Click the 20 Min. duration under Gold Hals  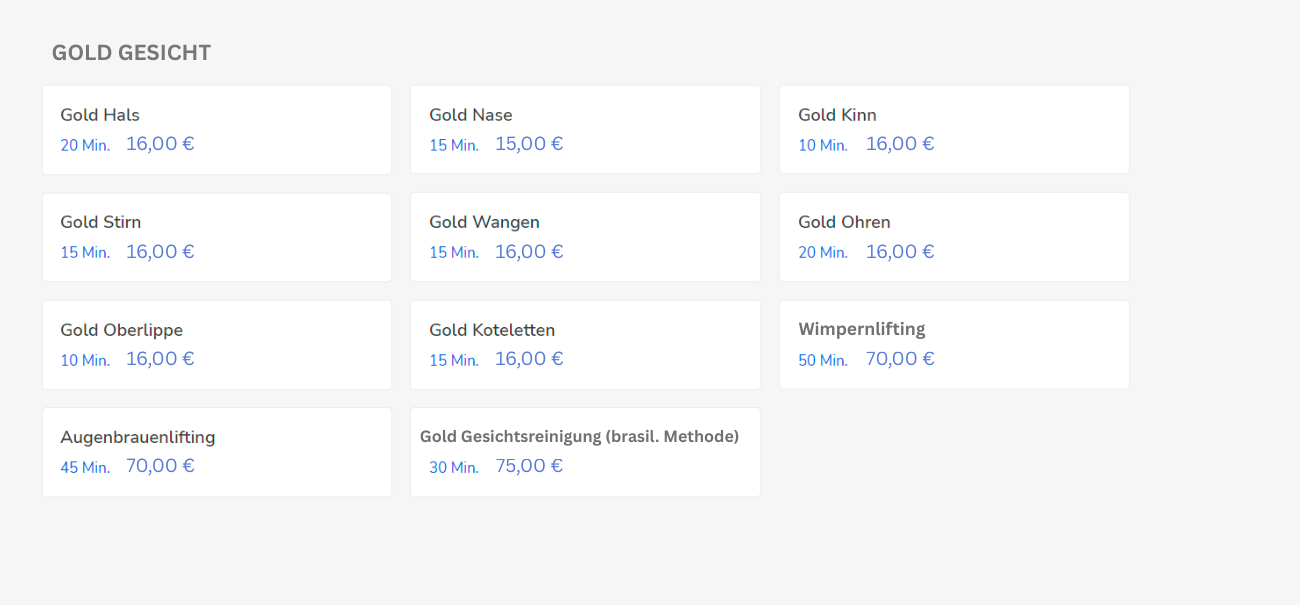[x=85, y=145]
